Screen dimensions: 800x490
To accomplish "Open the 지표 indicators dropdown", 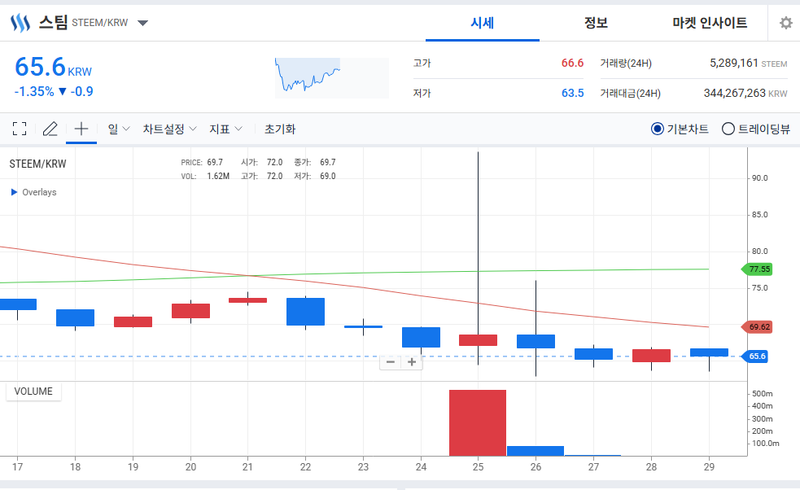I will click(x=226, y=129).
